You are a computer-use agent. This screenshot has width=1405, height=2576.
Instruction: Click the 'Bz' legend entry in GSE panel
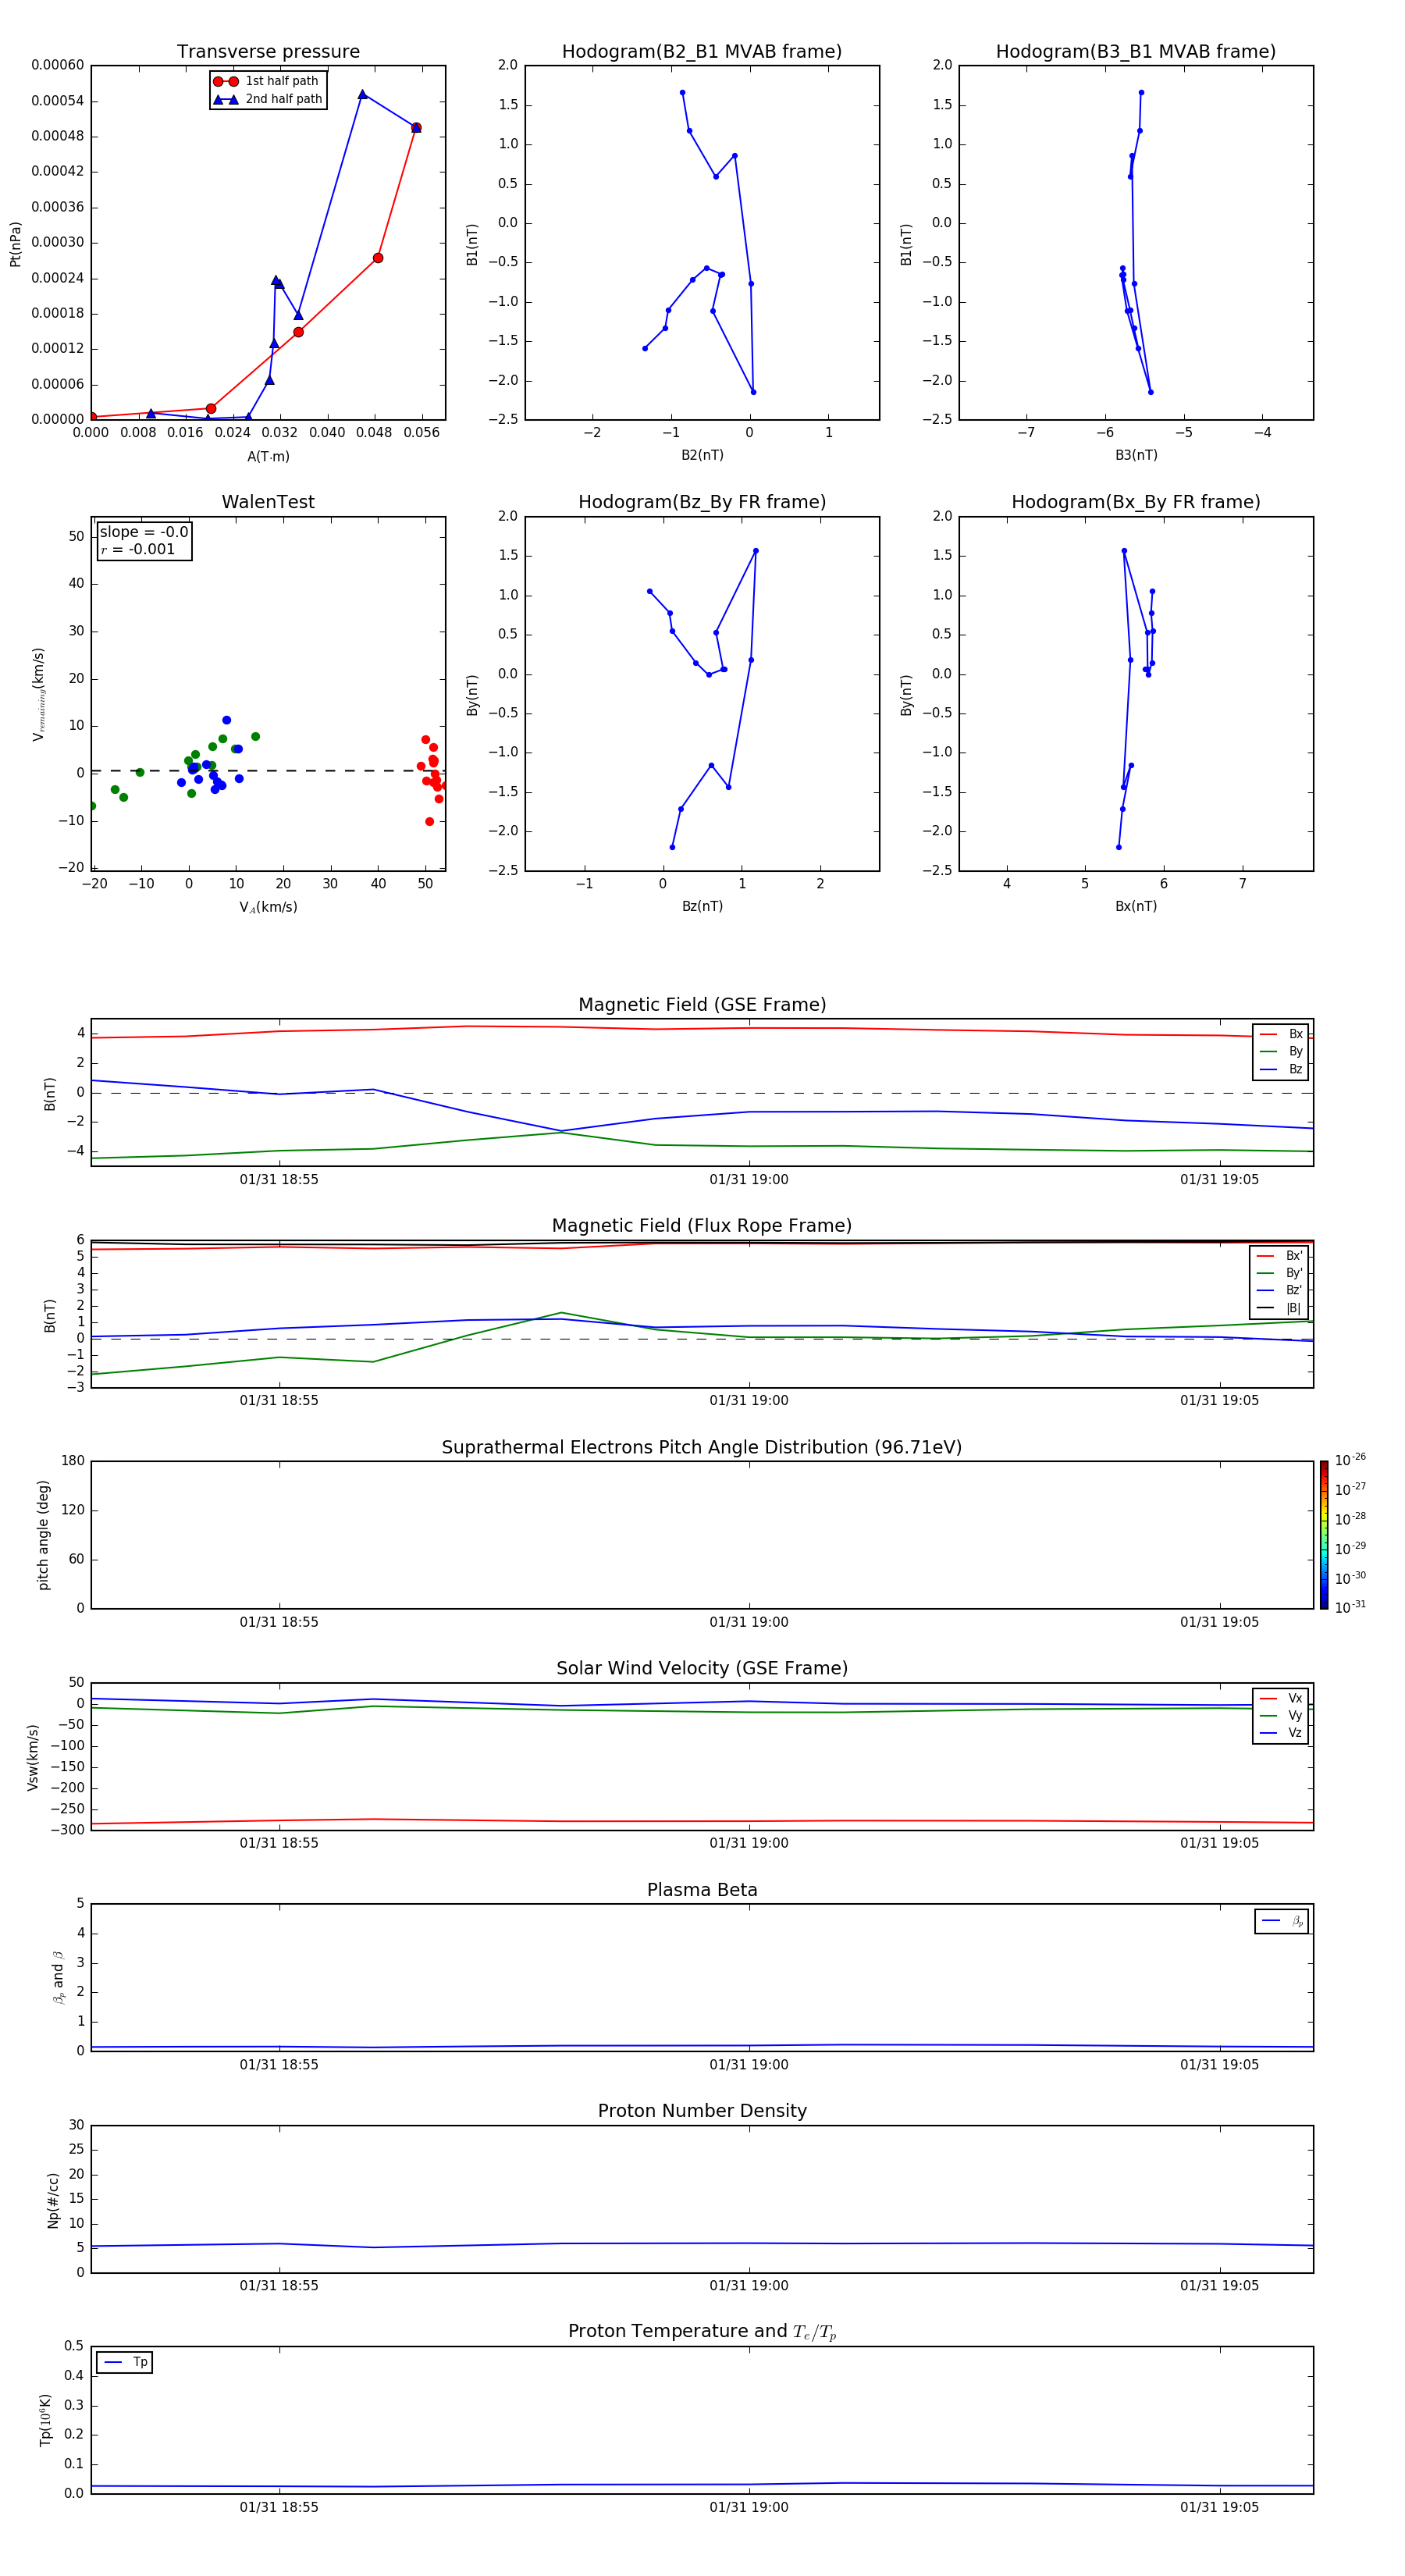1281,1069
